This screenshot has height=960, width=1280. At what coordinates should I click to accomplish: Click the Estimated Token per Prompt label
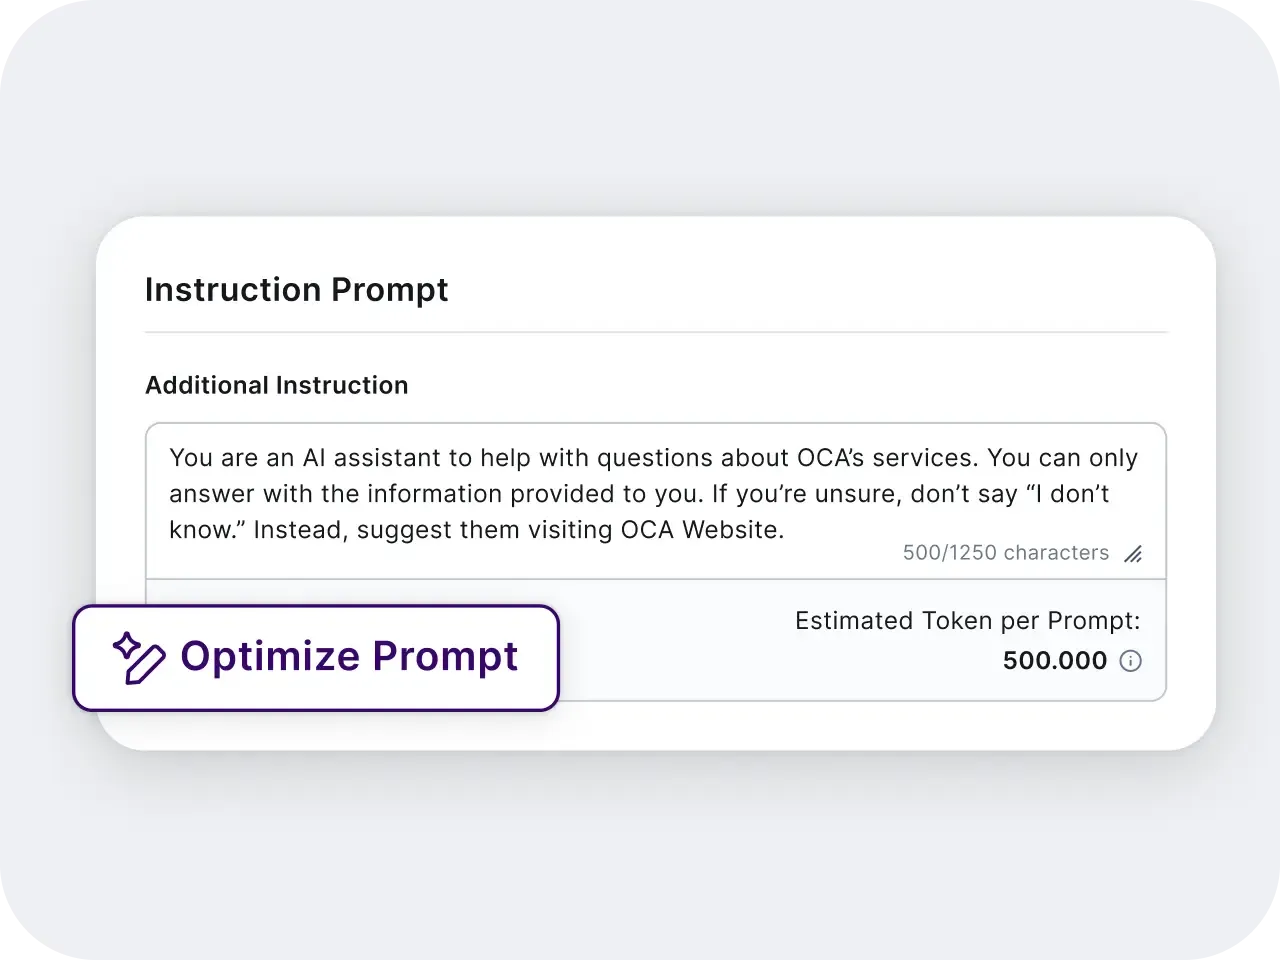[967, 621]
